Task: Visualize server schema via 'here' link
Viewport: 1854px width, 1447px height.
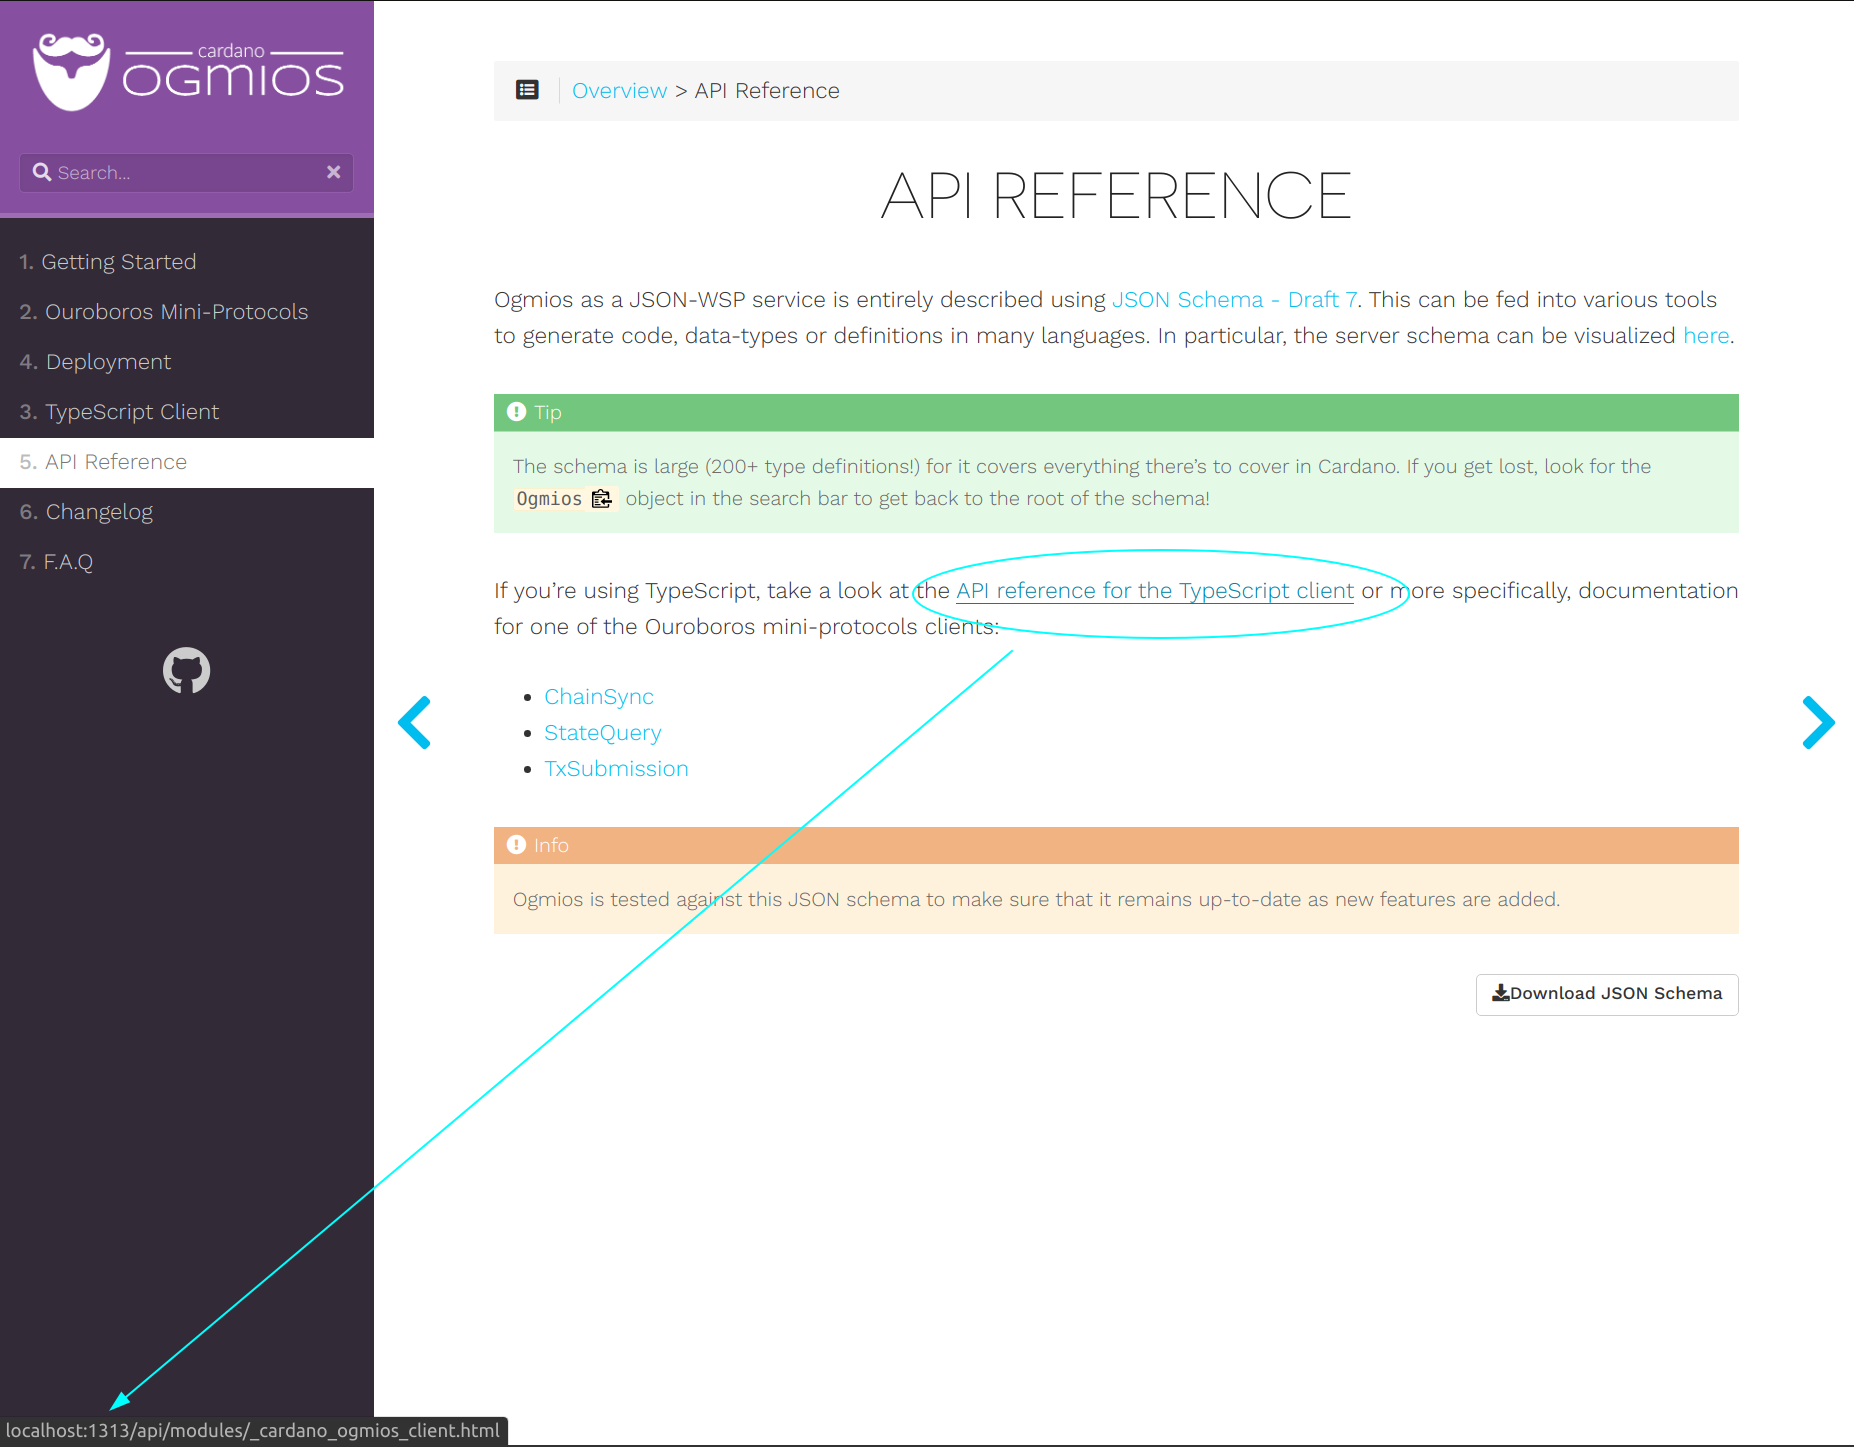Action: pyautogui.click(x=1706, y=336)
